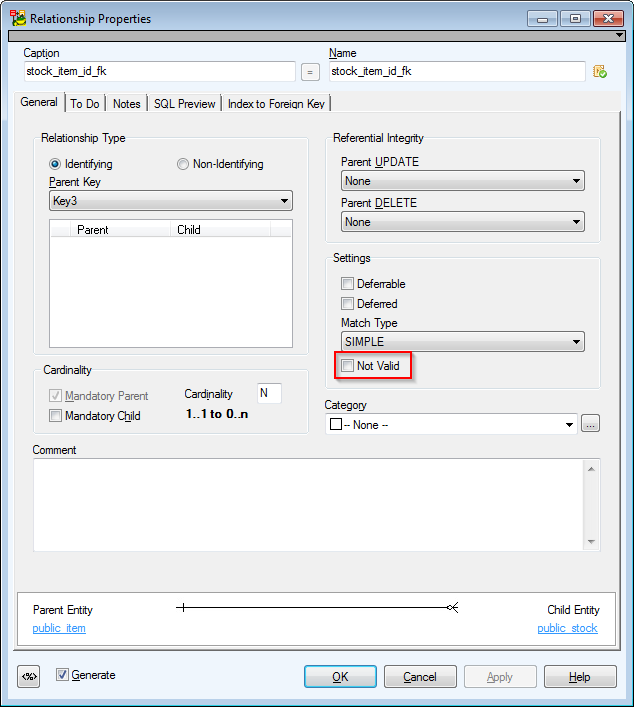The image size is (634, 707).
Task: Click the naming convention icon beside the Name field
Action: [600, 71]
